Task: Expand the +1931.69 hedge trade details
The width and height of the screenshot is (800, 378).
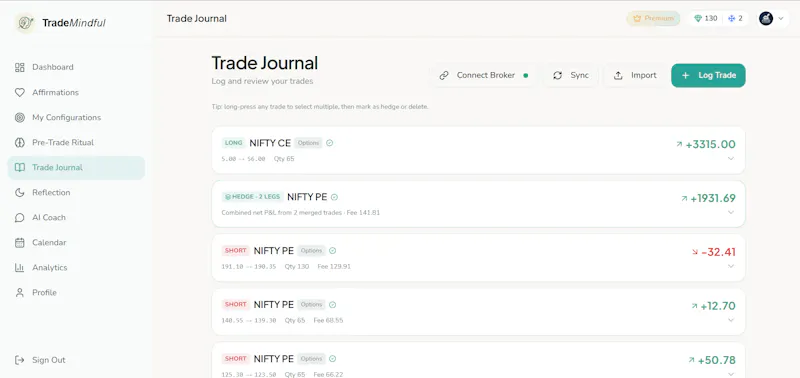Action: coord(731,212)
